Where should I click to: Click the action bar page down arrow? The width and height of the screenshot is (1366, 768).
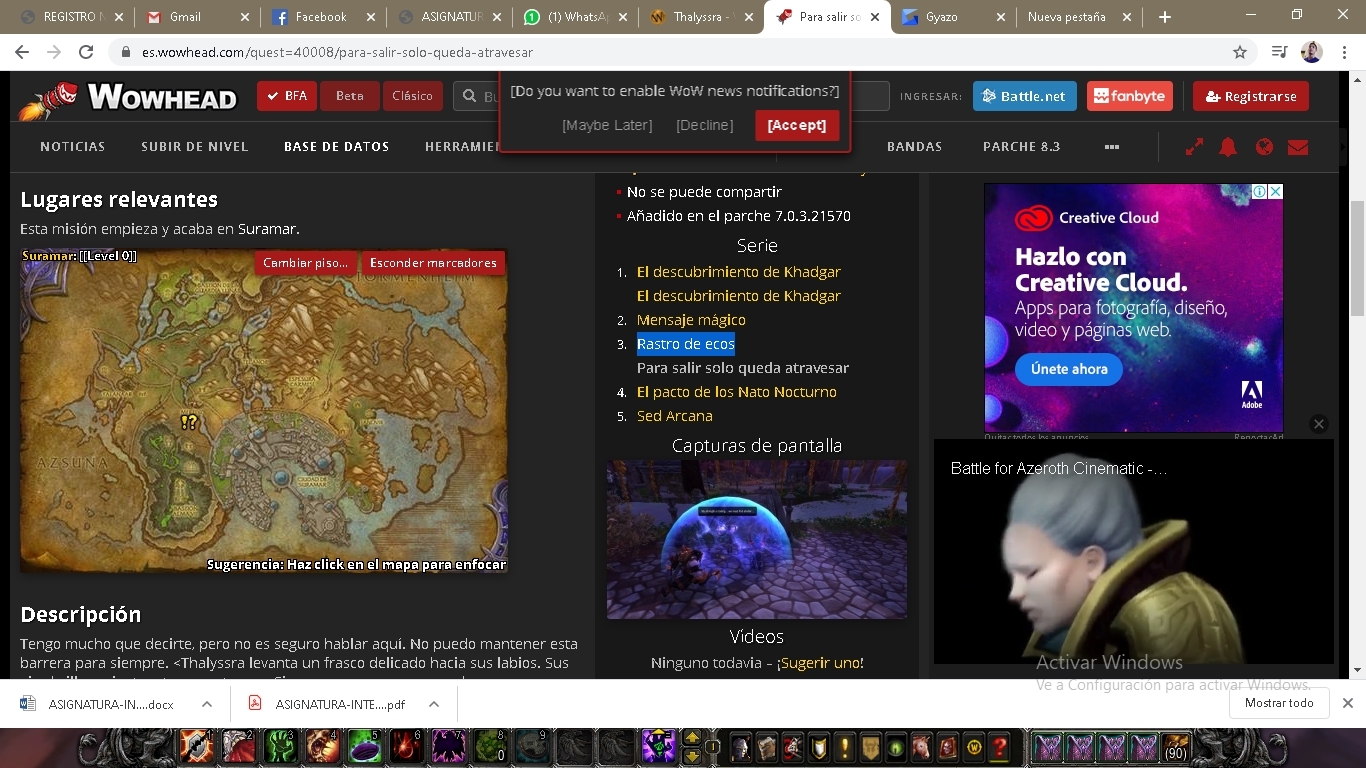(691, 755)
